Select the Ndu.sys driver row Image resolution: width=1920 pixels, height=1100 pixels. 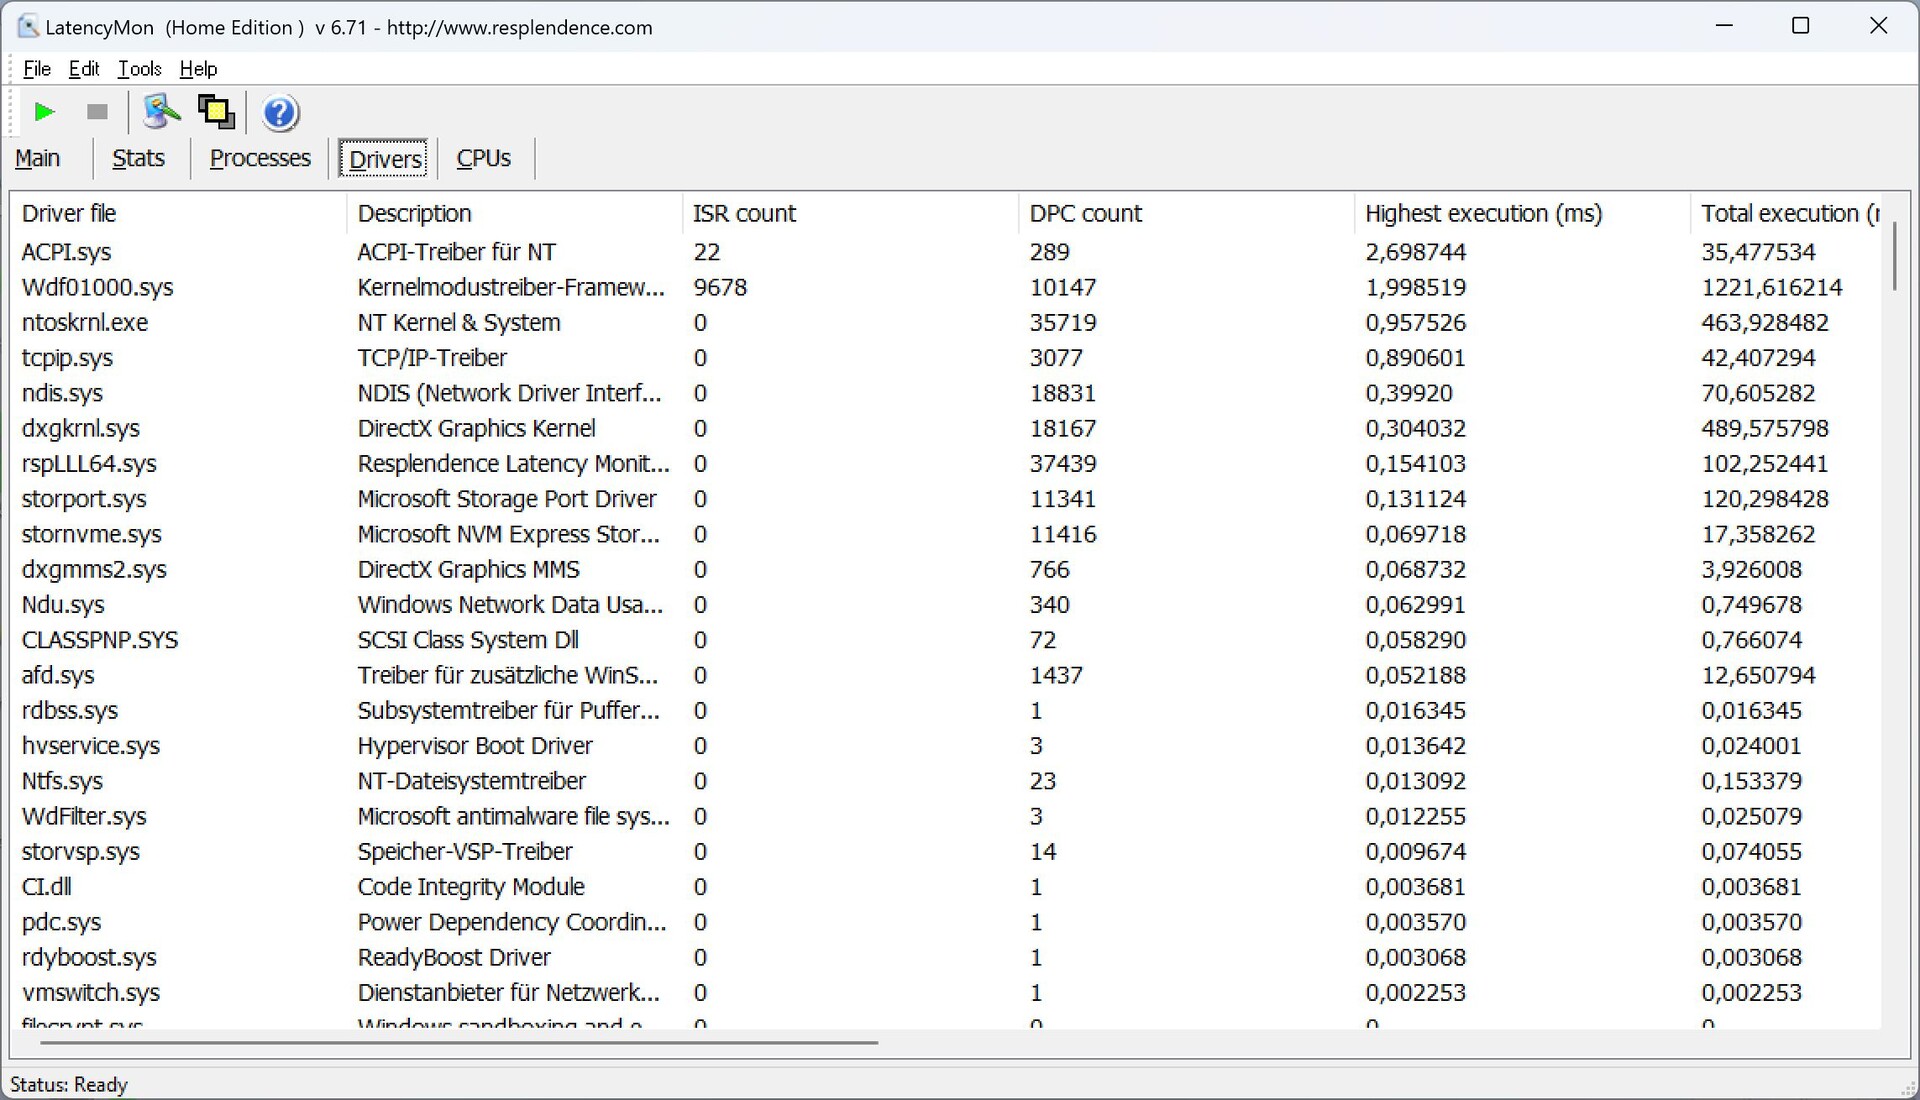point(946,605)
